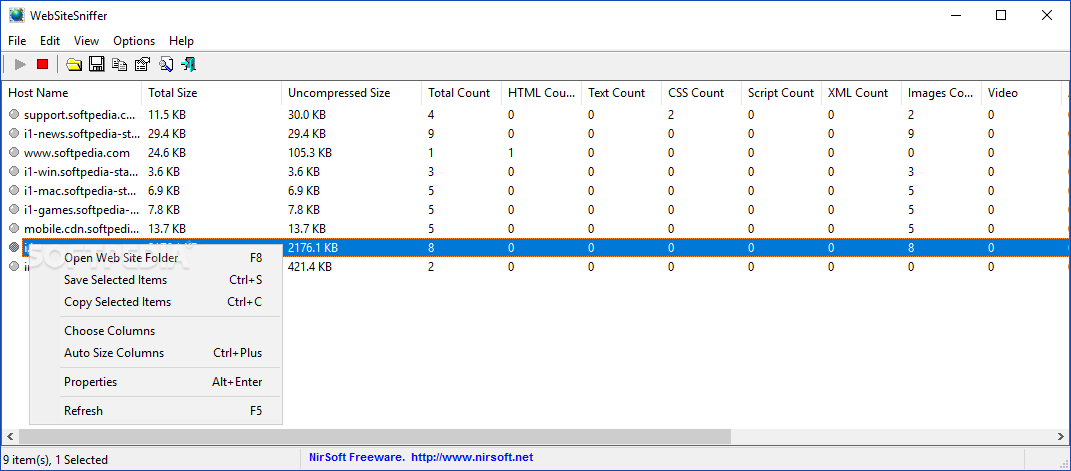Open the Options menu
The height and width of the screenshot is (471, 1071).
click(x=134, y=41)
